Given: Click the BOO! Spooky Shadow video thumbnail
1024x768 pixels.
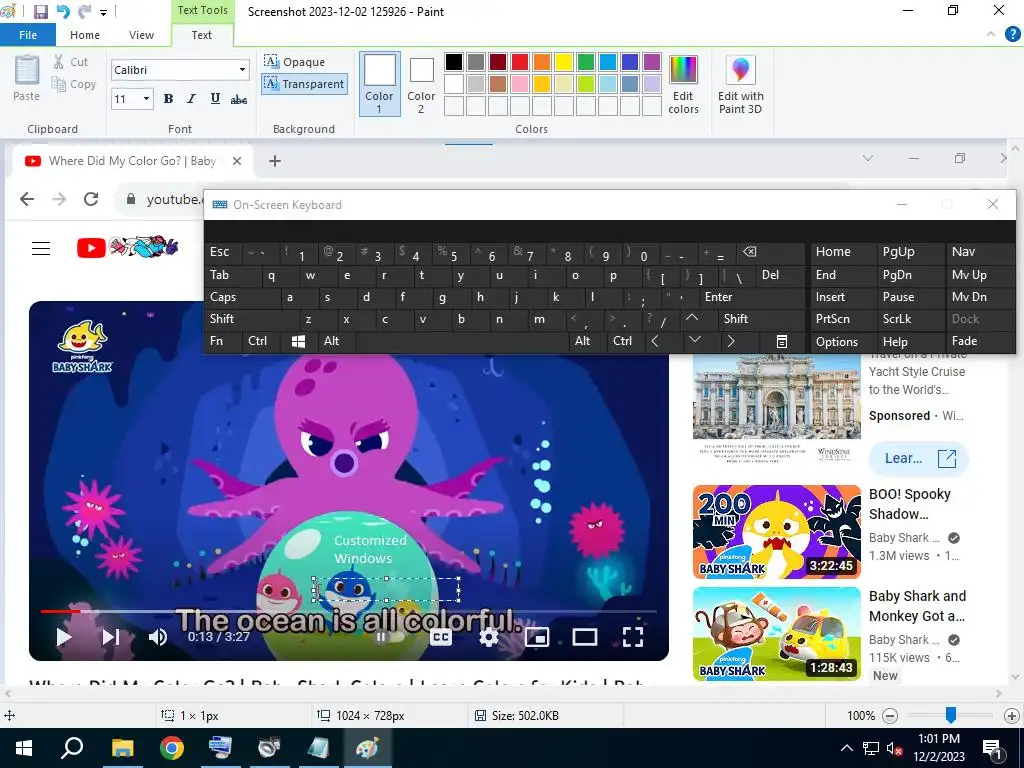Looking at the screenshot, I should tap(776, 532).
